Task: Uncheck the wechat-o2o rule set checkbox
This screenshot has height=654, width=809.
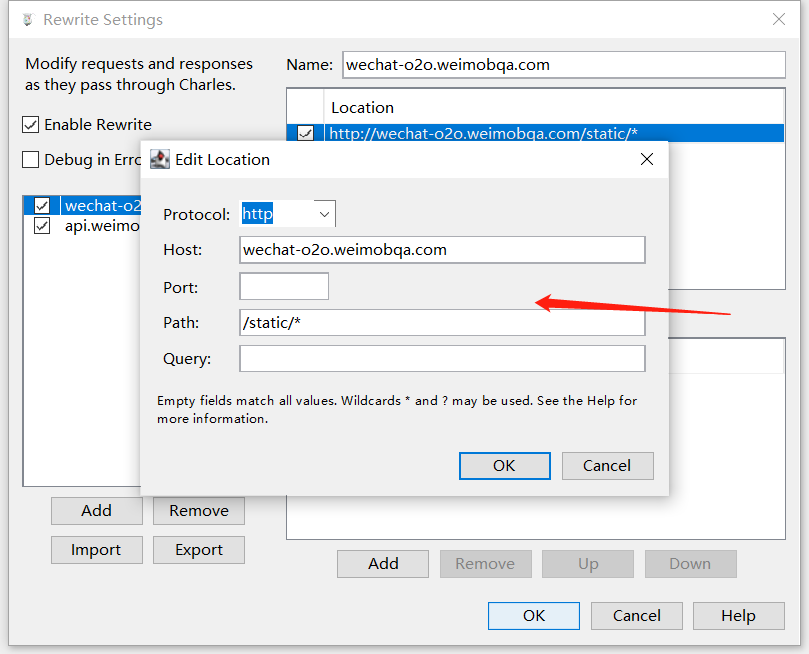Action: coord(42,205)
